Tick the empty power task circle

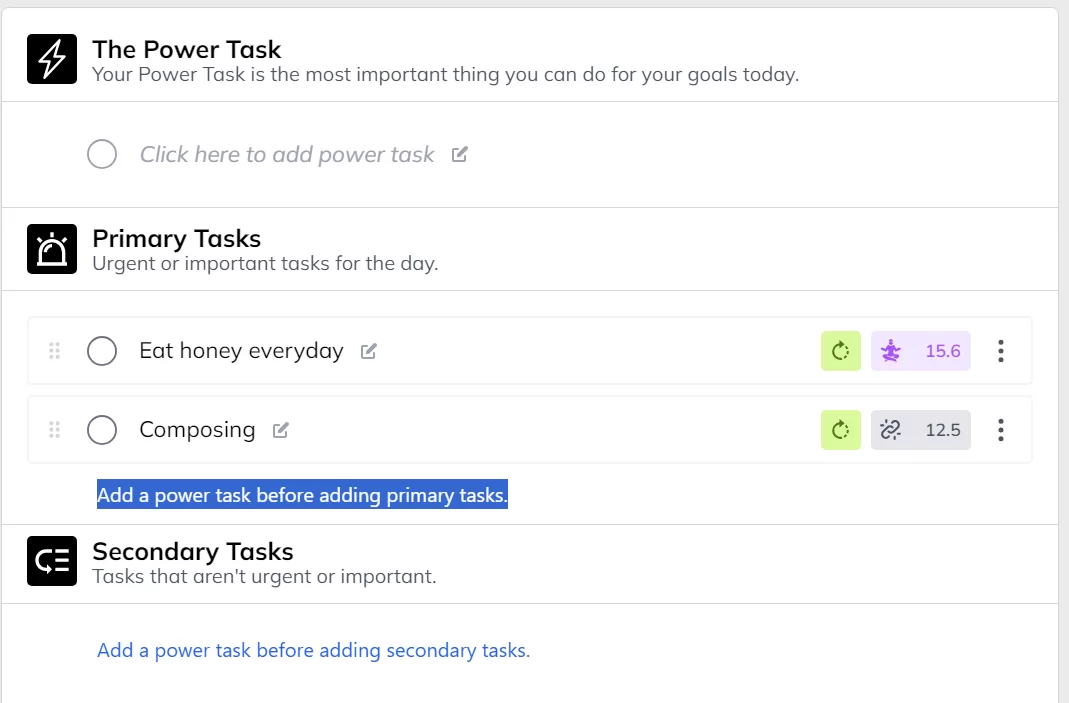102,154
